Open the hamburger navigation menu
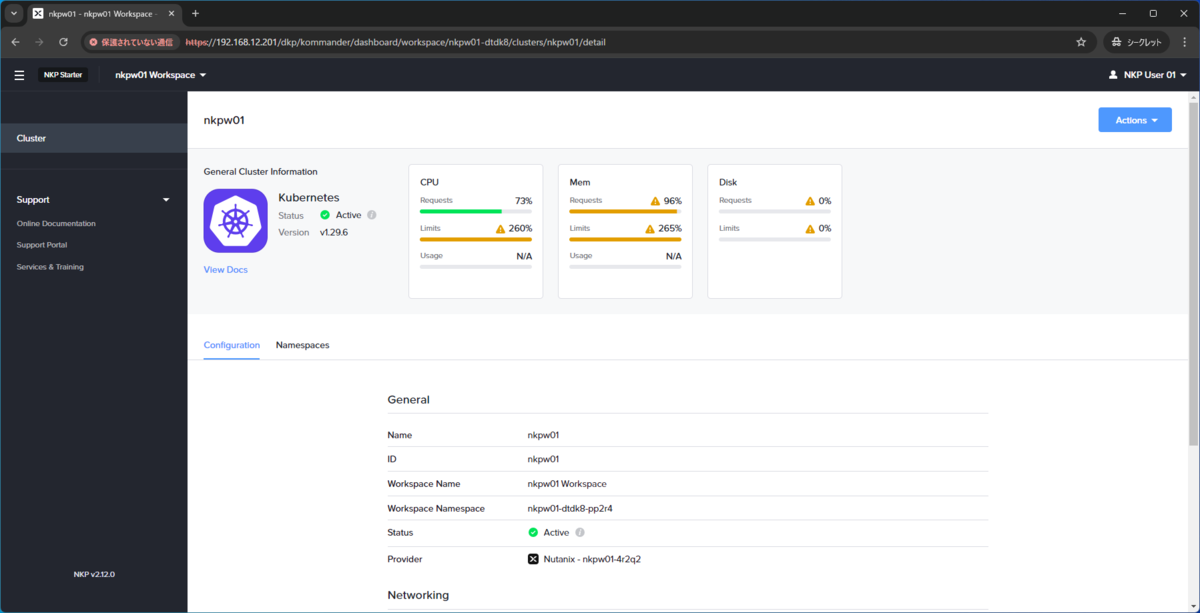Screen dimensions: 1200x613 tap(19, 75)
